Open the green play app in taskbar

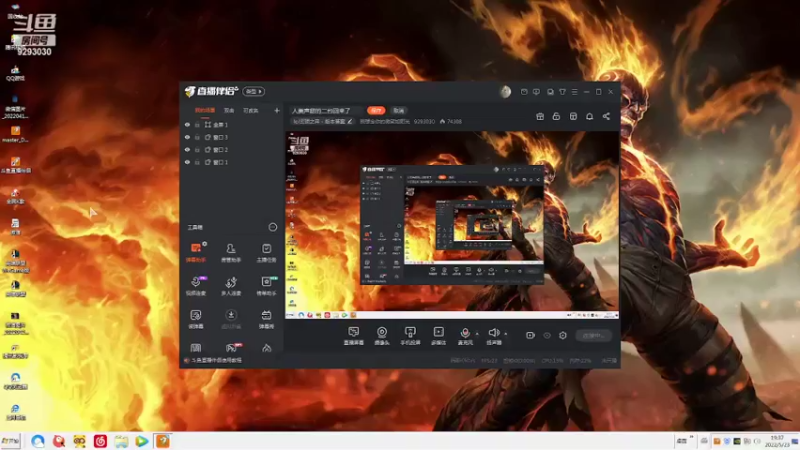tap(142, 441)
